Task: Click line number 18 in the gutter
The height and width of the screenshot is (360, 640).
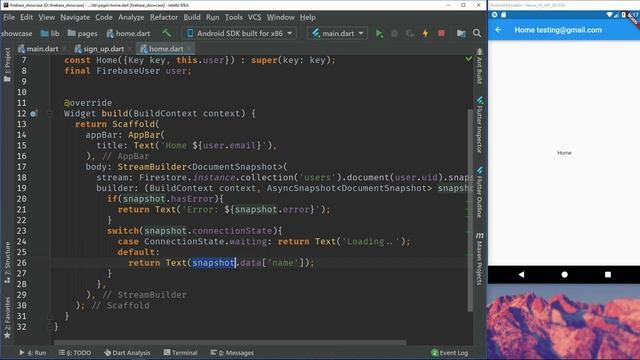Action: pos(22,178)
